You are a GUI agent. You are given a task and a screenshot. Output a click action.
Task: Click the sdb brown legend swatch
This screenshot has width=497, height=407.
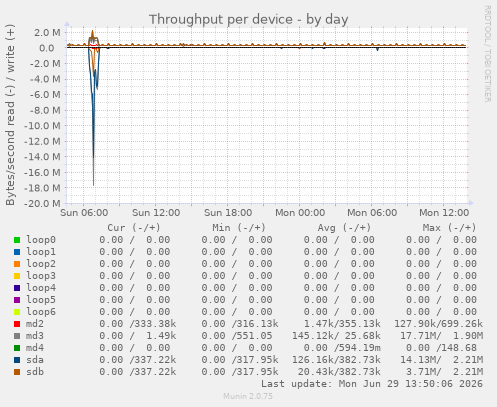(17, 372)
